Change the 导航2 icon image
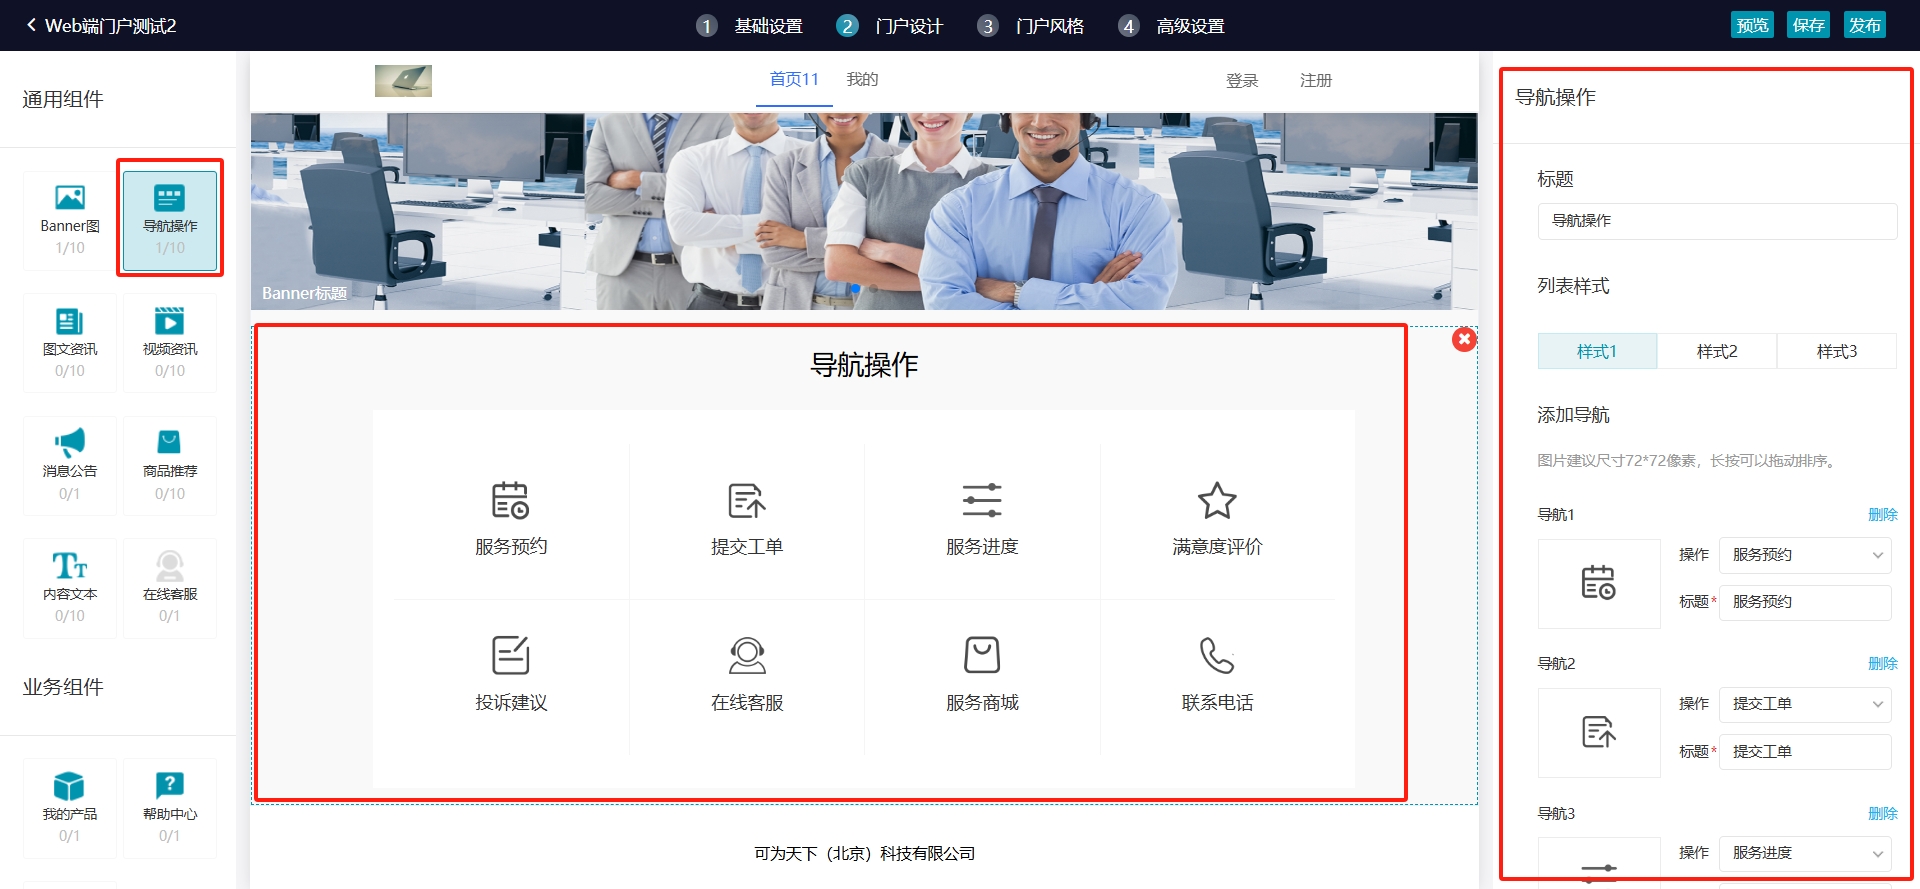Viewport: 1920px width, 889px height. click(1599, 733)
